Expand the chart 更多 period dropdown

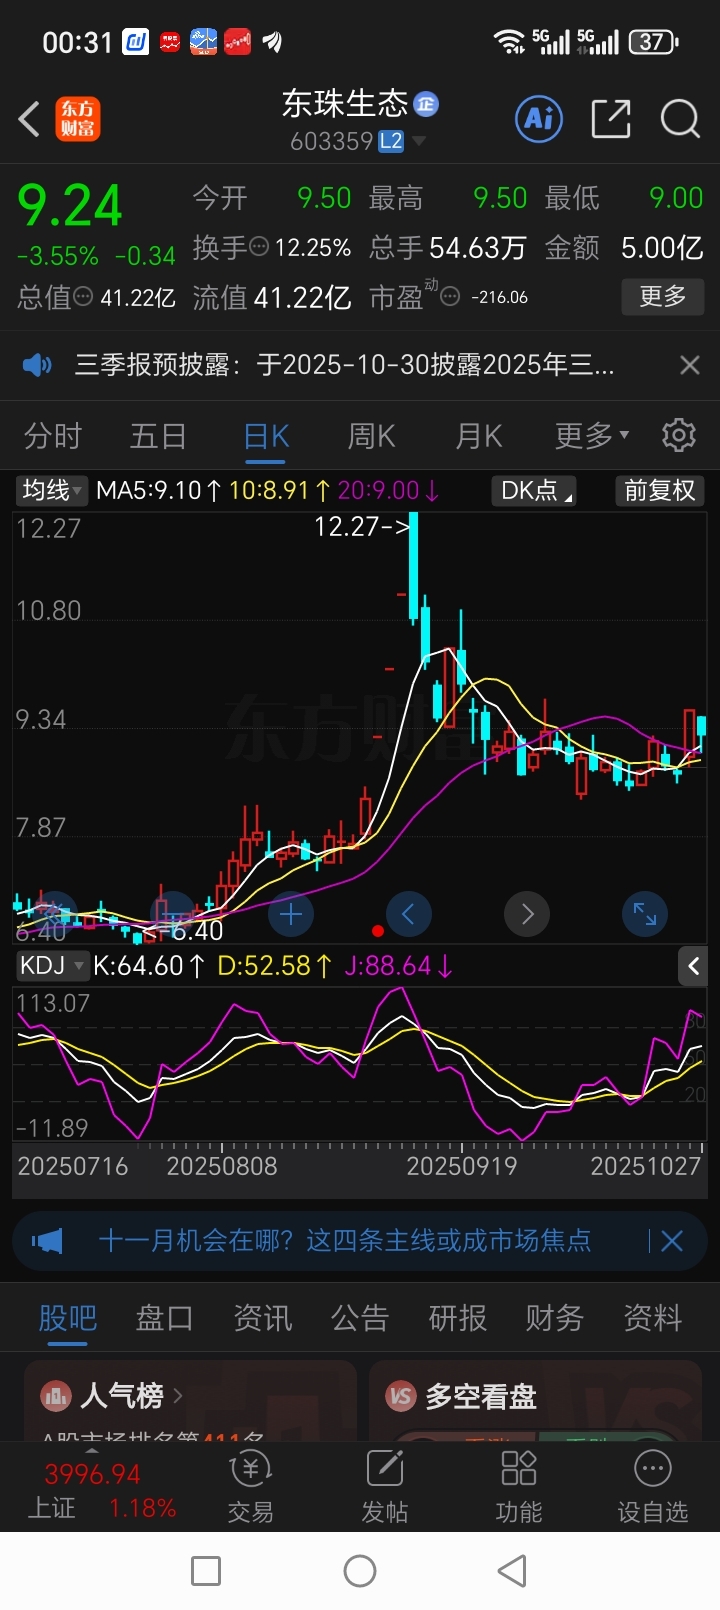coord(592,436)
